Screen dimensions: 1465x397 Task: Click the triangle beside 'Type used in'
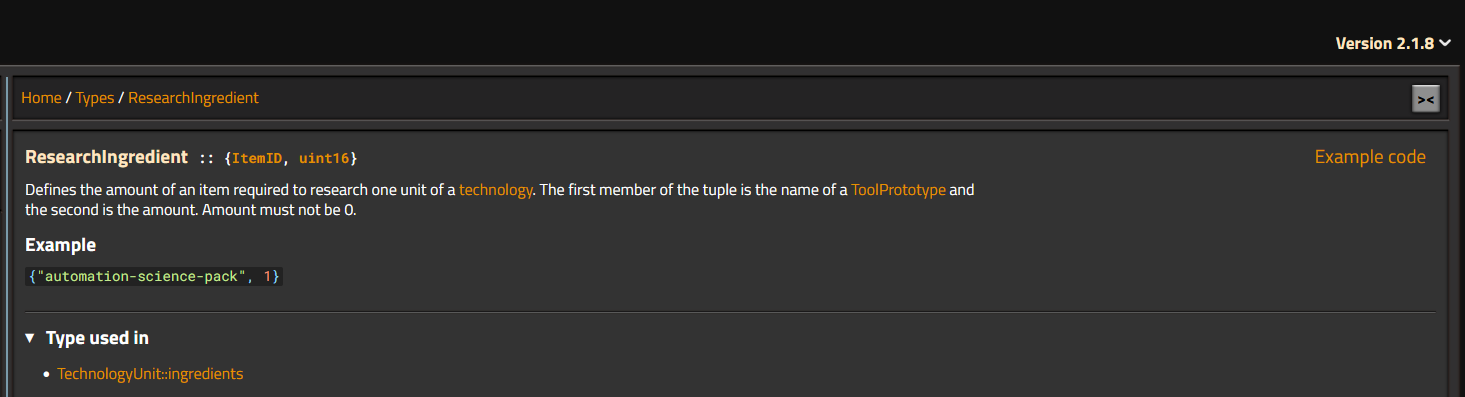tap(30, 338)
